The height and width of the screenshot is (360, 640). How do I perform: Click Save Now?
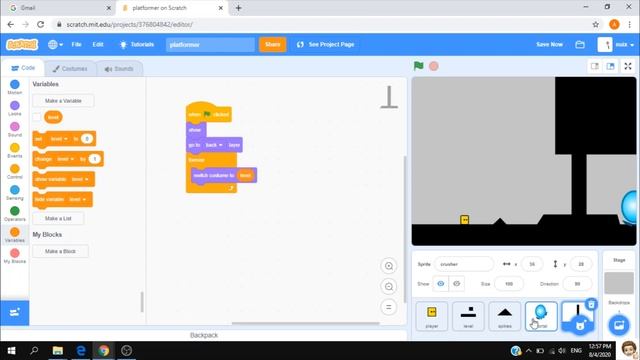pos(549,44)
